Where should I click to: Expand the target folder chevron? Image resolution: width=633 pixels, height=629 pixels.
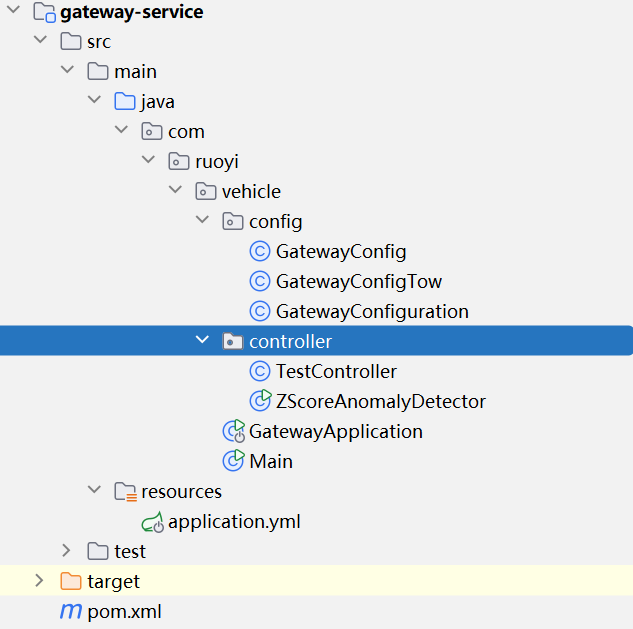point(40,581)
